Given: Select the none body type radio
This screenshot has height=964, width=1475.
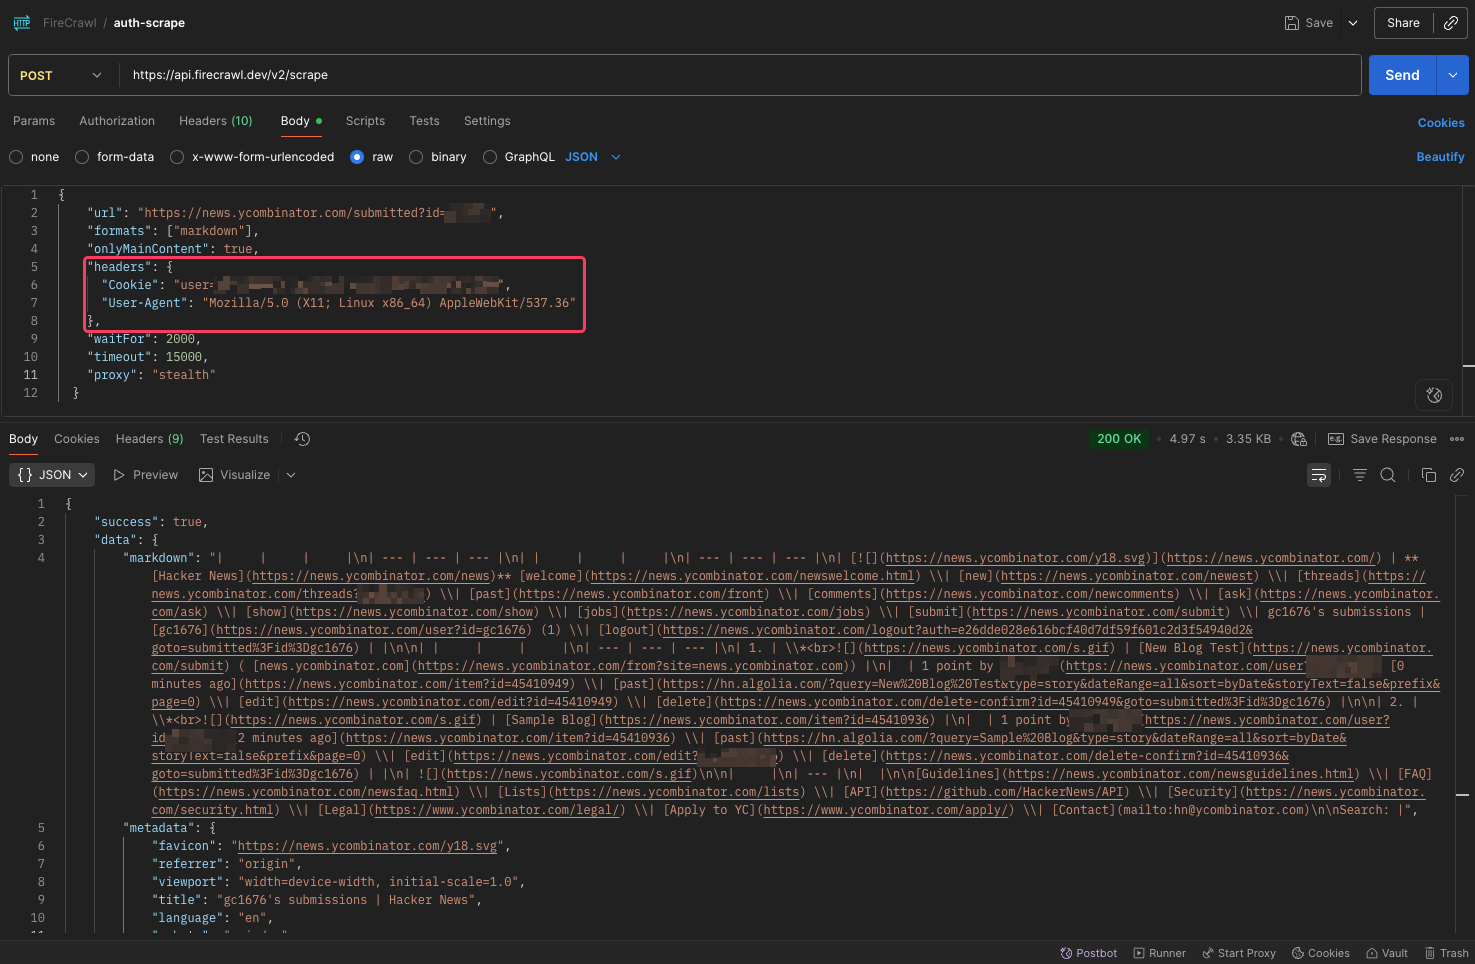Looking at the screenshot, I should point(16,157).
